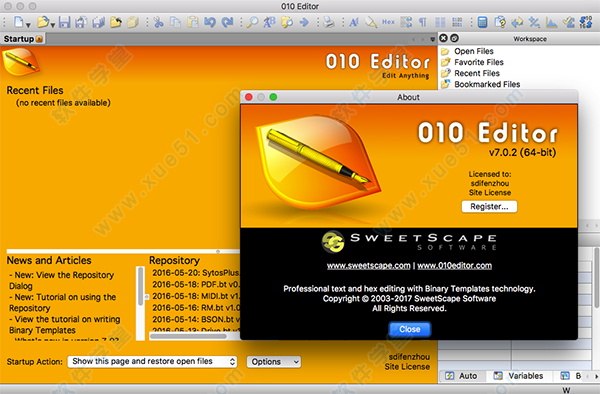Open www.010editor.com link
Viewport: 600px width, 394px height.
[x=455, y=265]
